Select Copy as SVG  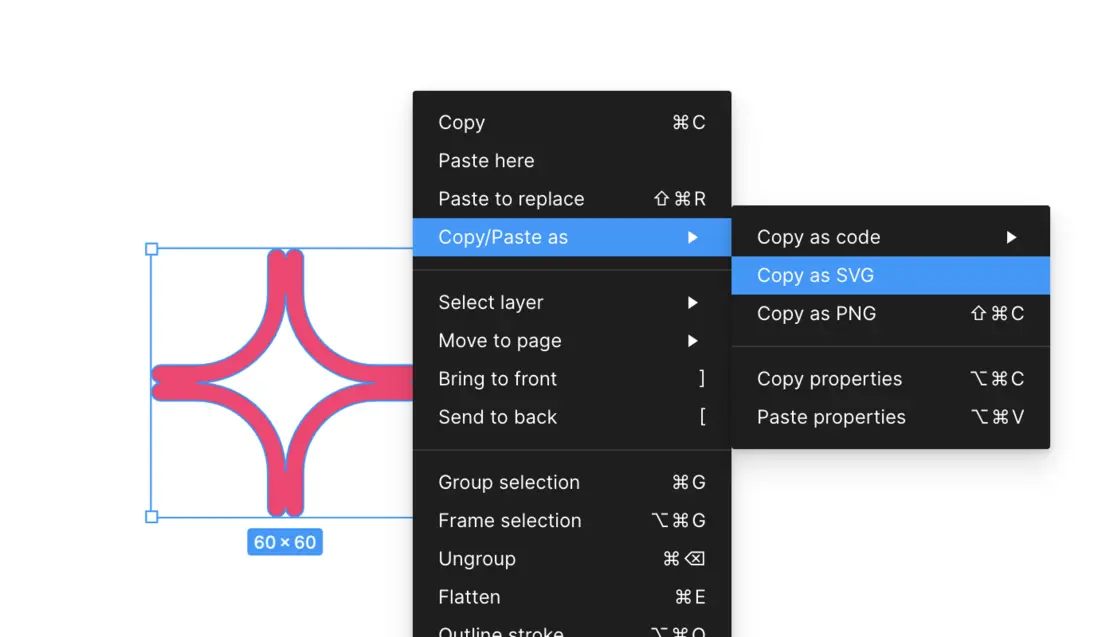(x=816, y=275)
